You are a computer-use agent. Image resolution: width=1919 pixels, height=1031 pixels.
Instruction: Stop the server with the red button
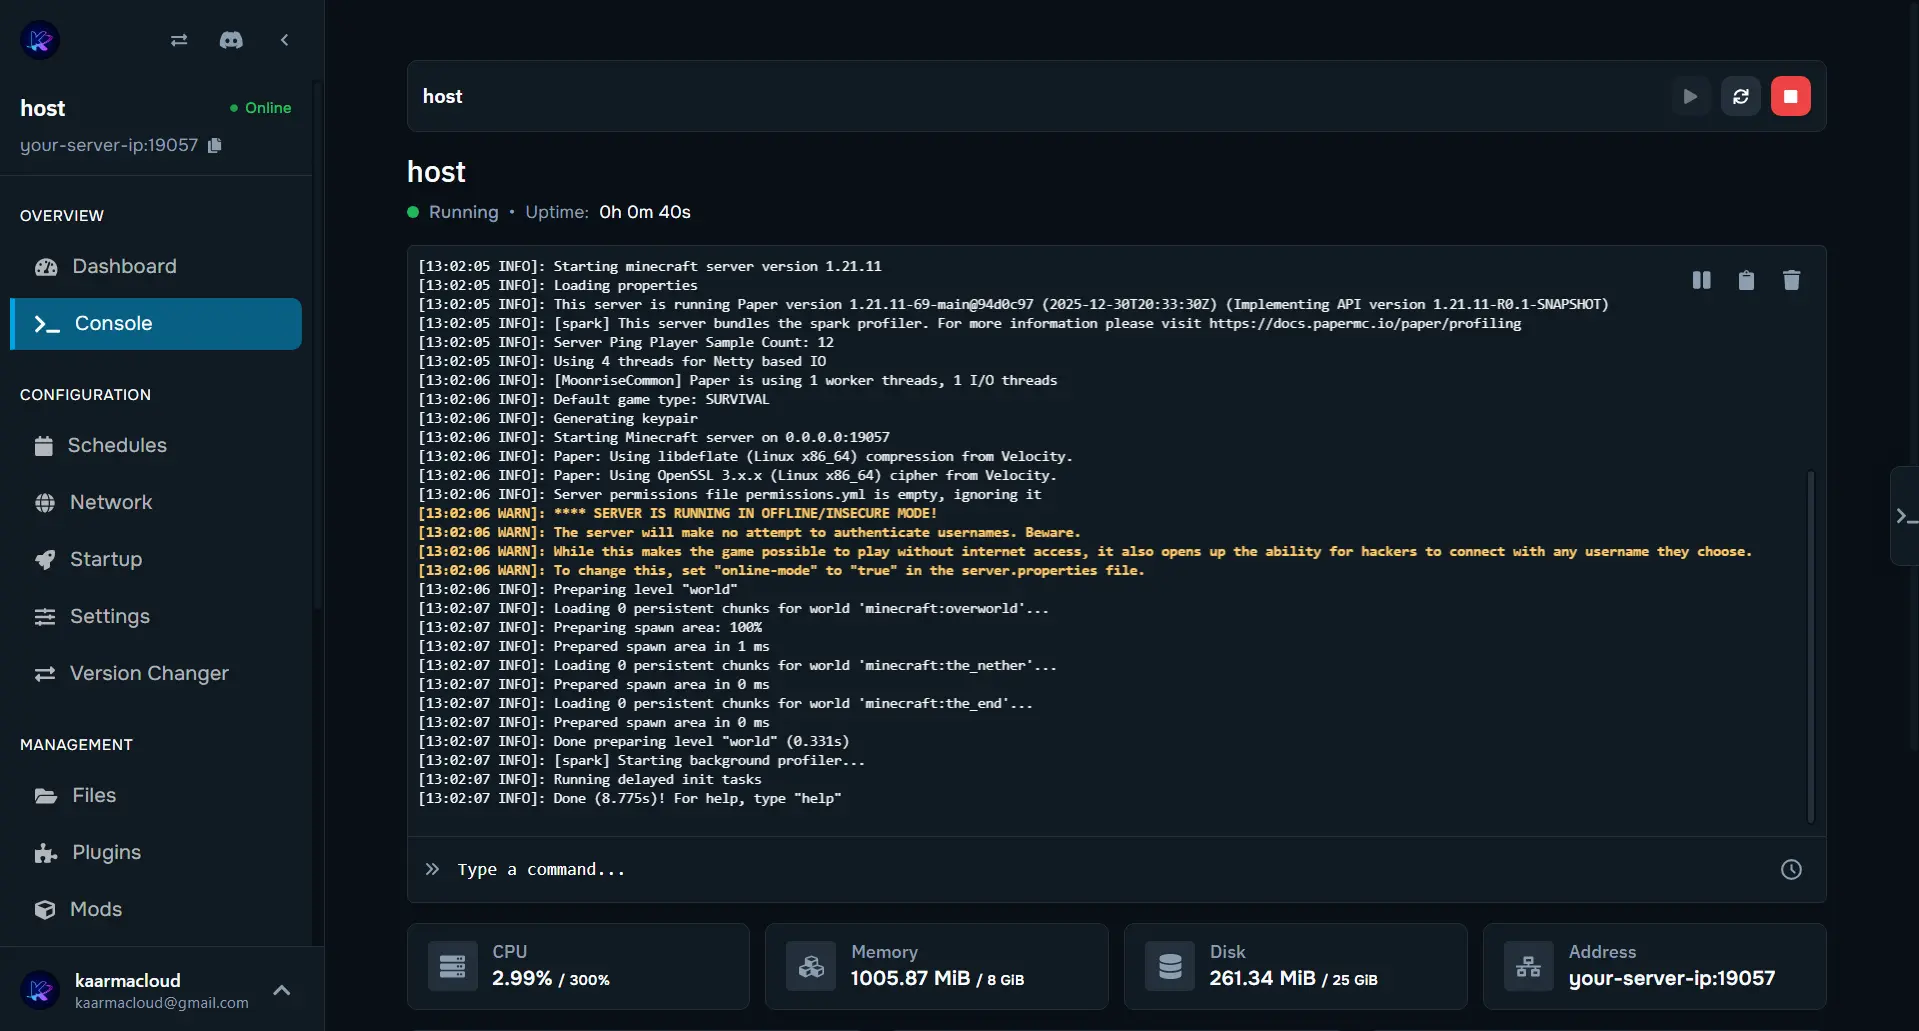coord(1790,96)
